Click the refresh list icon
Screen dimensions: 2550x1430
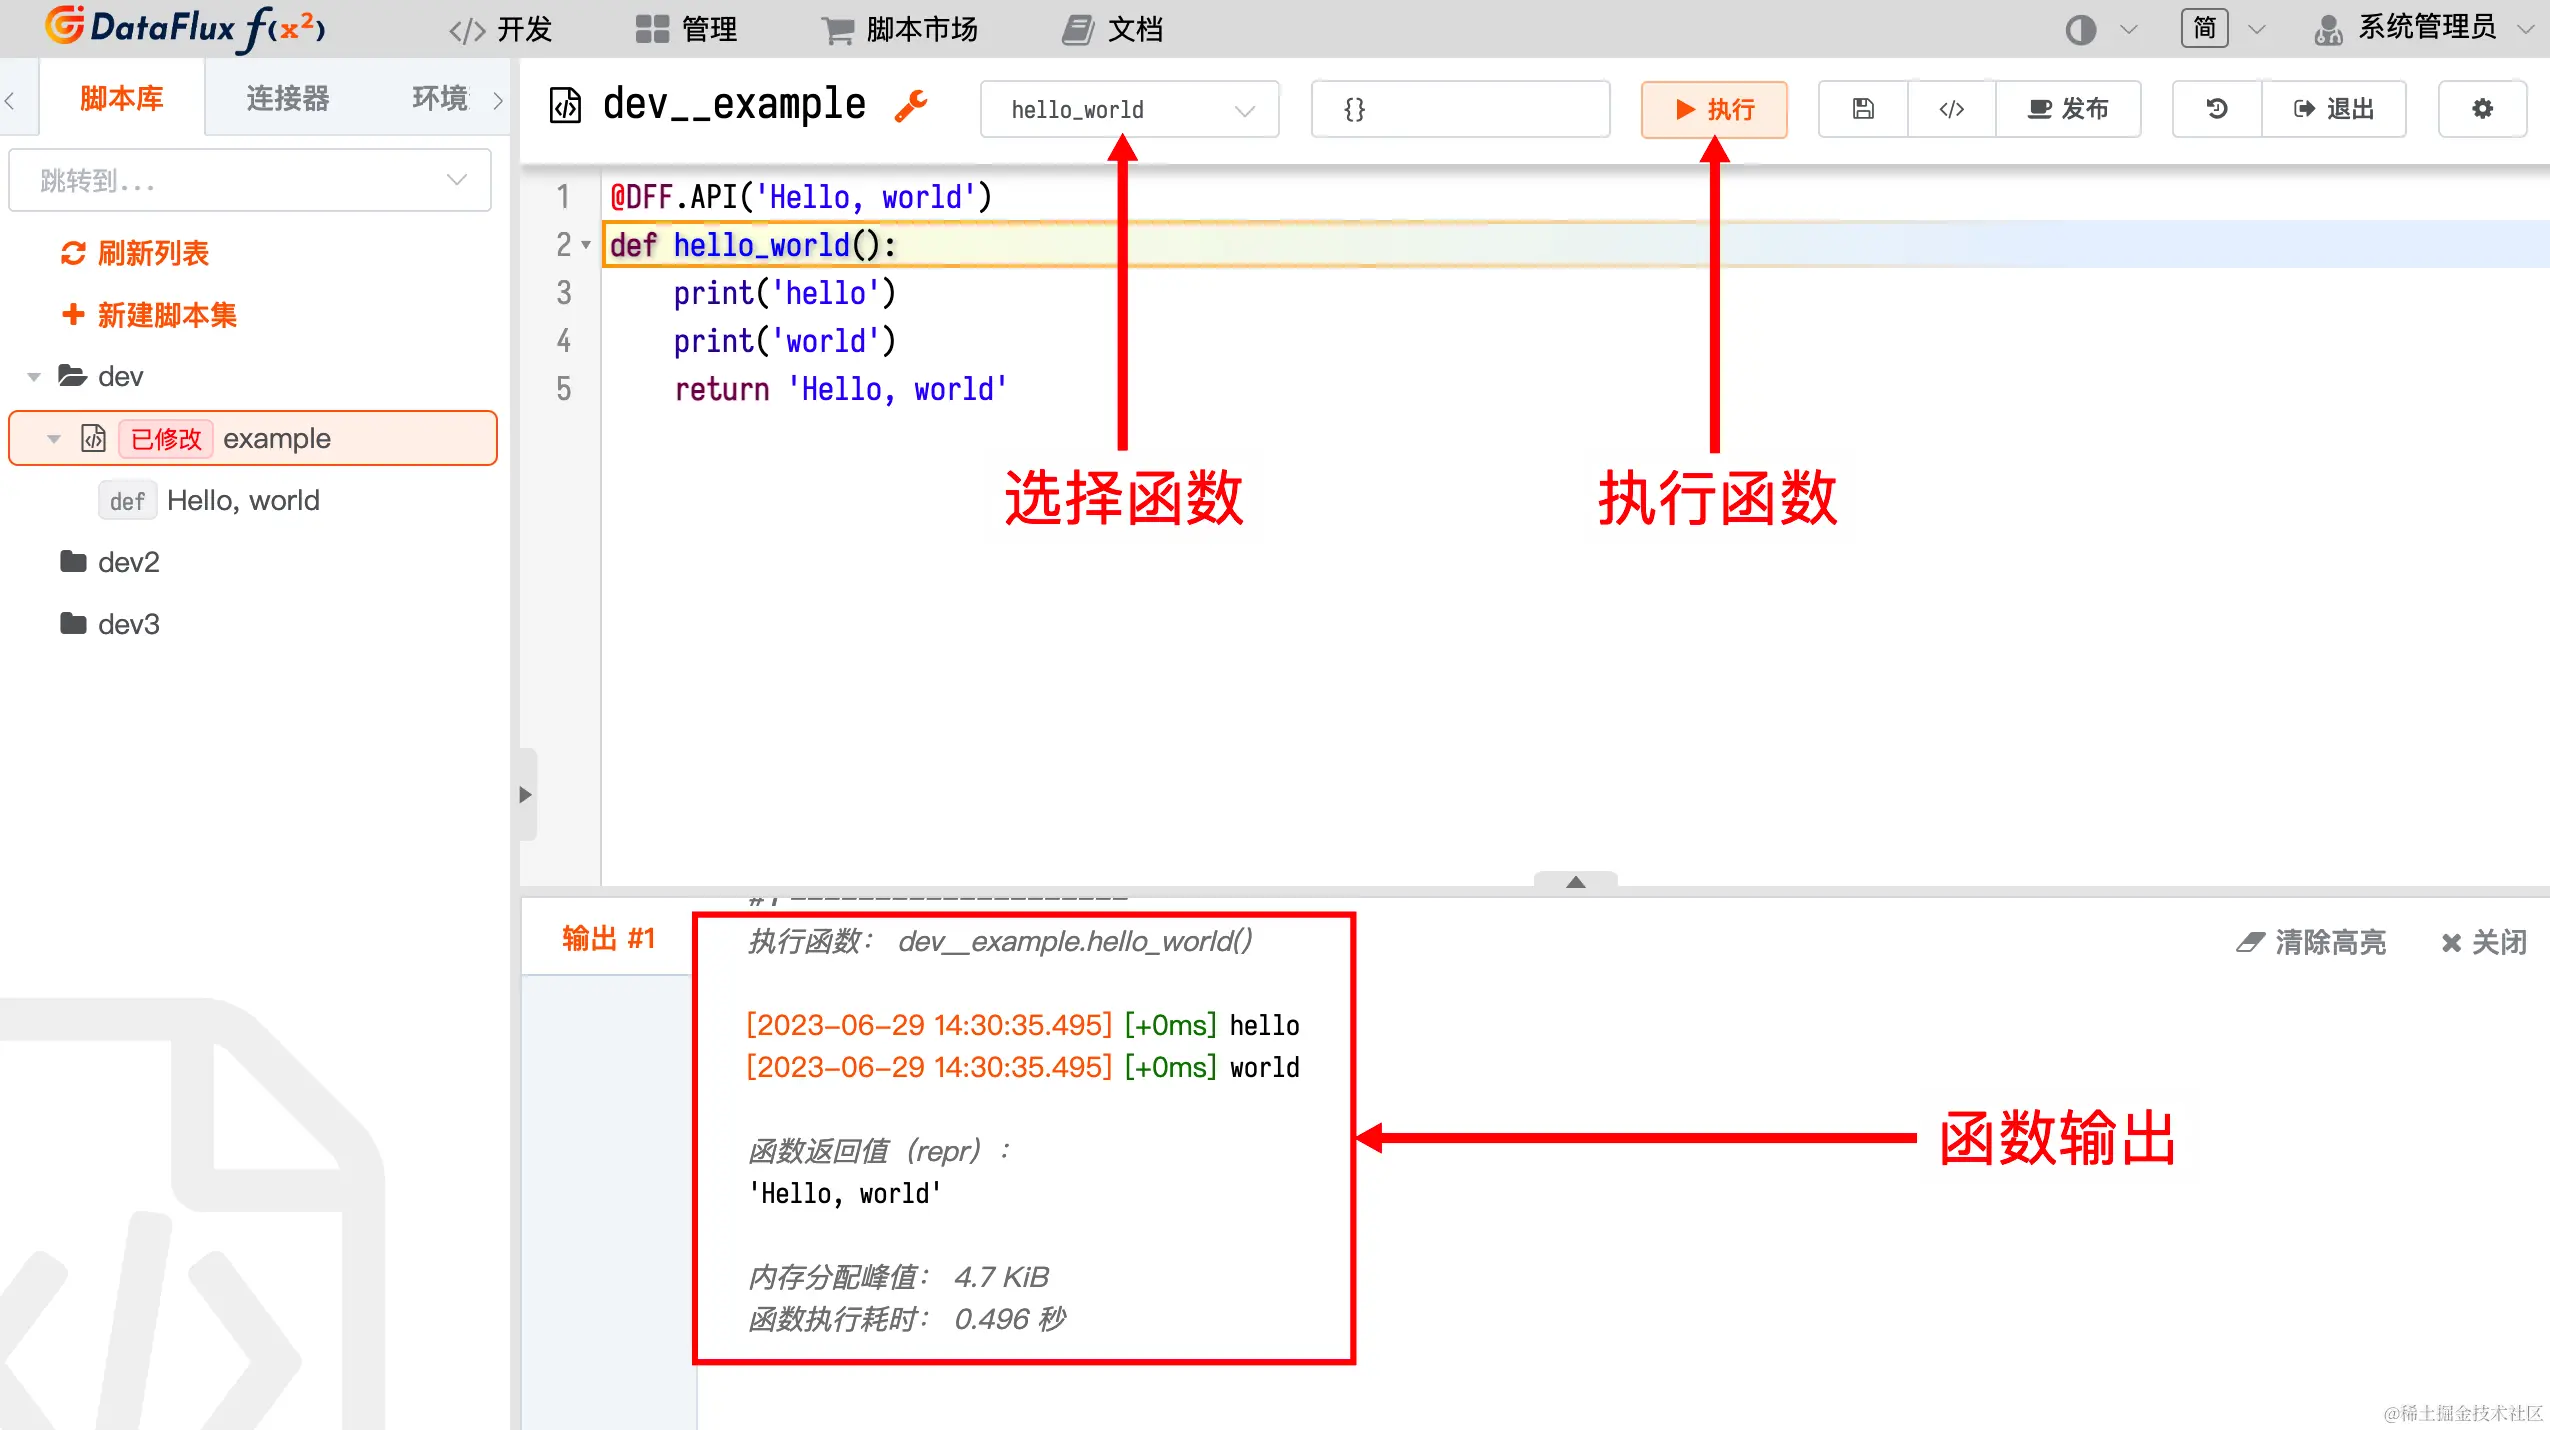[x=73, y=254]
